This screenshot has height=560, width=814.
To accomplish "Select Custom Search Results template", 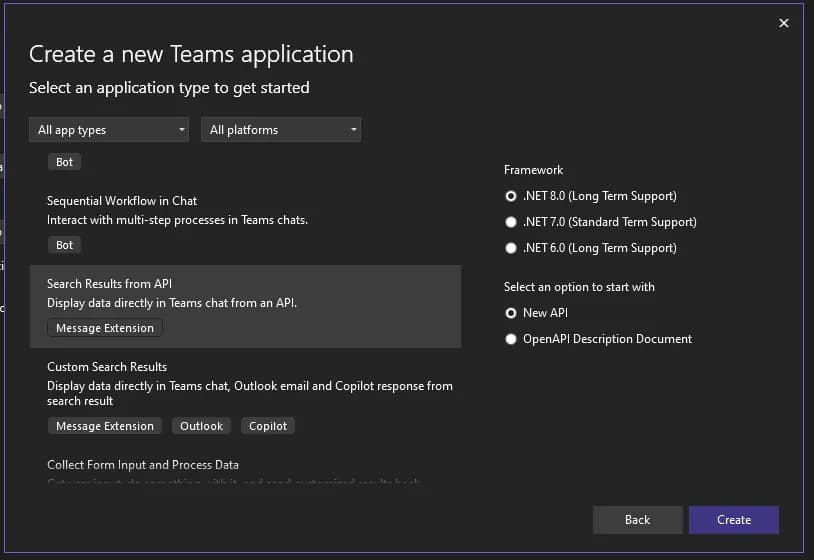I will (x=245, y=397).
